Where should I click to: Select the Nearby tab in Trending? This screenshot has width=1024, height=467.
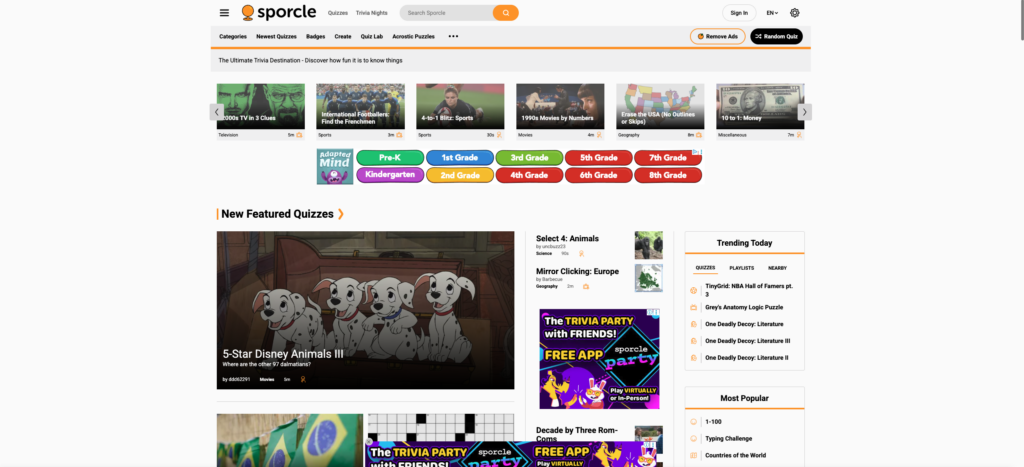tap(777, 268)
